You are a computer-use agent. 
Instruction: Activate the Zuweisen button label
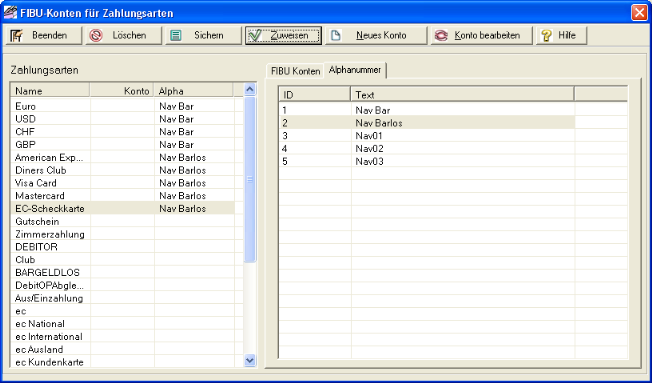[289, 36]
